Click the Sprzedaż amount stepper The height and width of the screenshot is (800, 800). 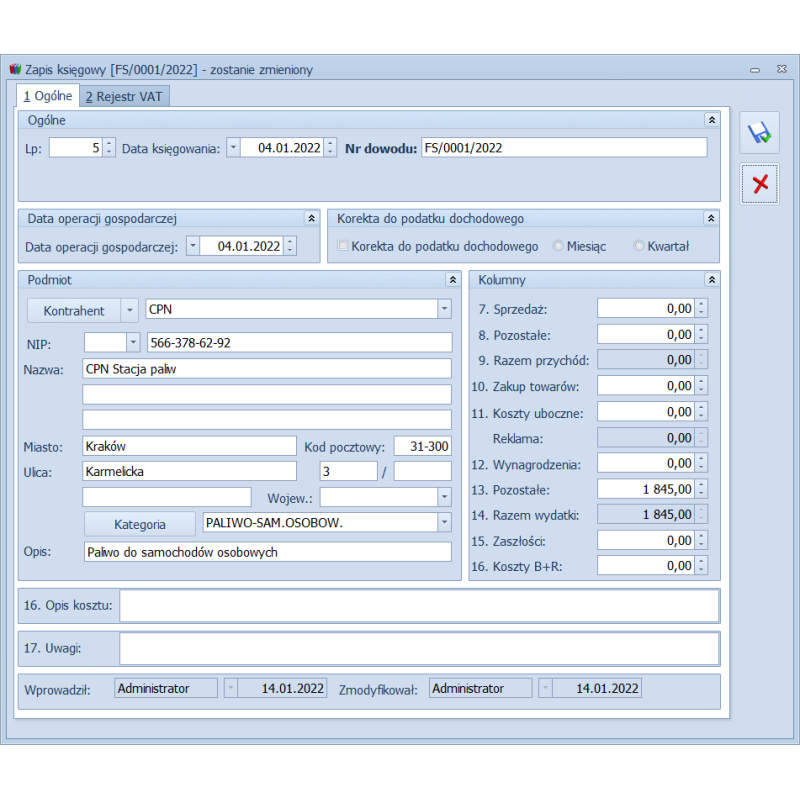[702, 309]
